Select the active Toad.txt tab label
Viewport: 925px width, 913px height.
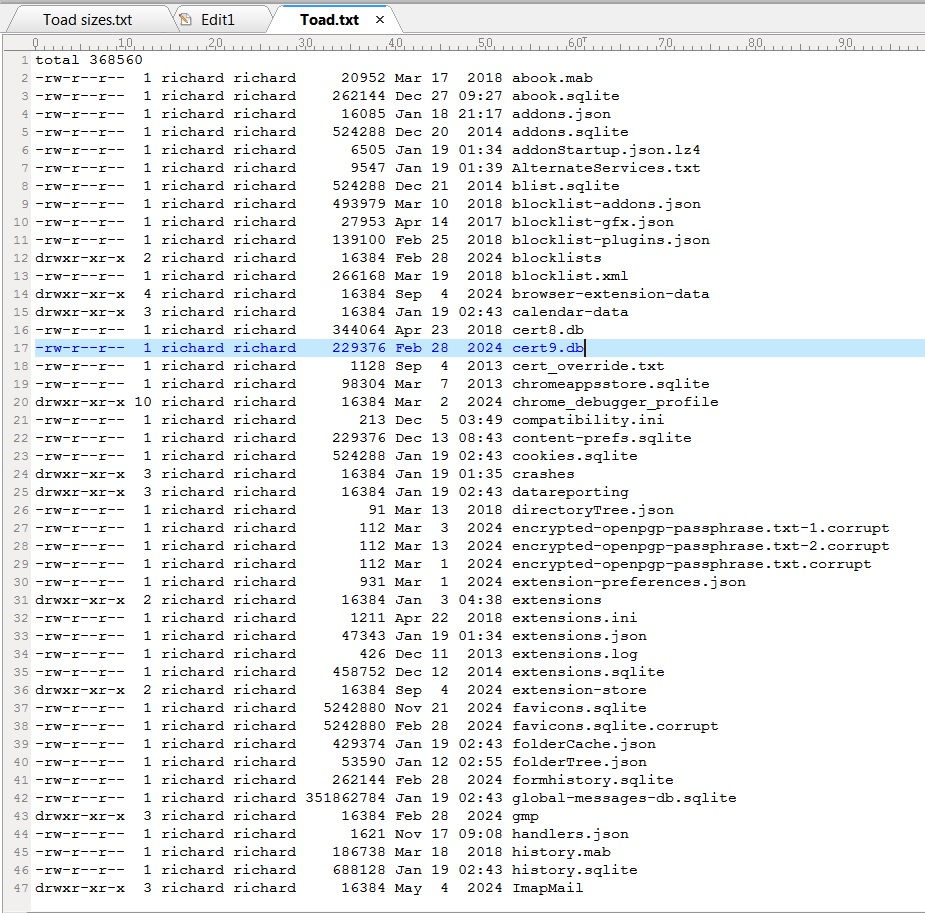(x=329, y=20)
